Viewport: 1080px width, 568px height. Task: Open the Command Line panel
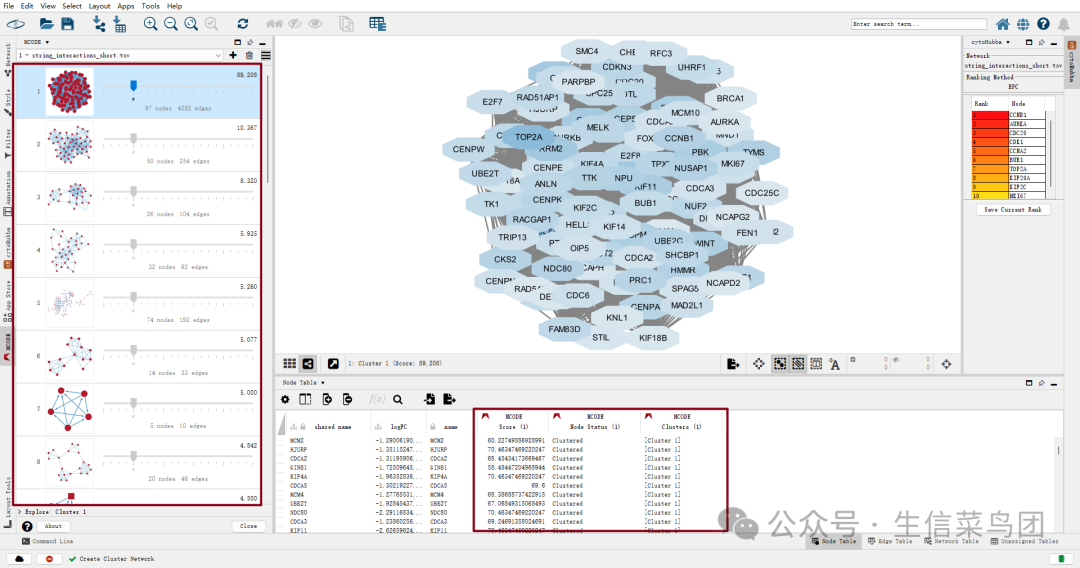point(48,541)
